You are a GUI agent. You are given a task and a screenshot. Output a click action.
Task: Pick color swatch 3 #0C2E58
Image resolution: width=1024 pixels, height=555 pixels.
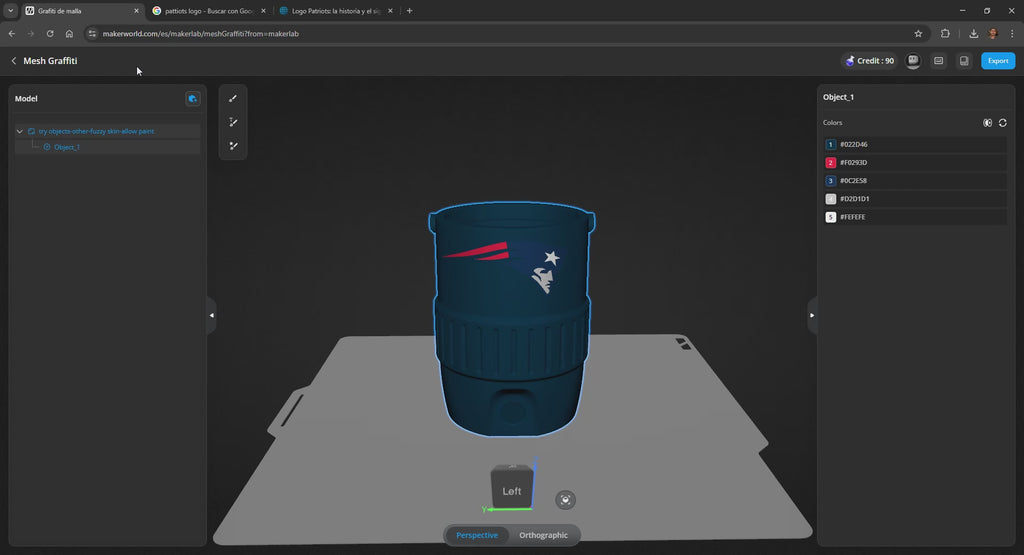[831, 181]
